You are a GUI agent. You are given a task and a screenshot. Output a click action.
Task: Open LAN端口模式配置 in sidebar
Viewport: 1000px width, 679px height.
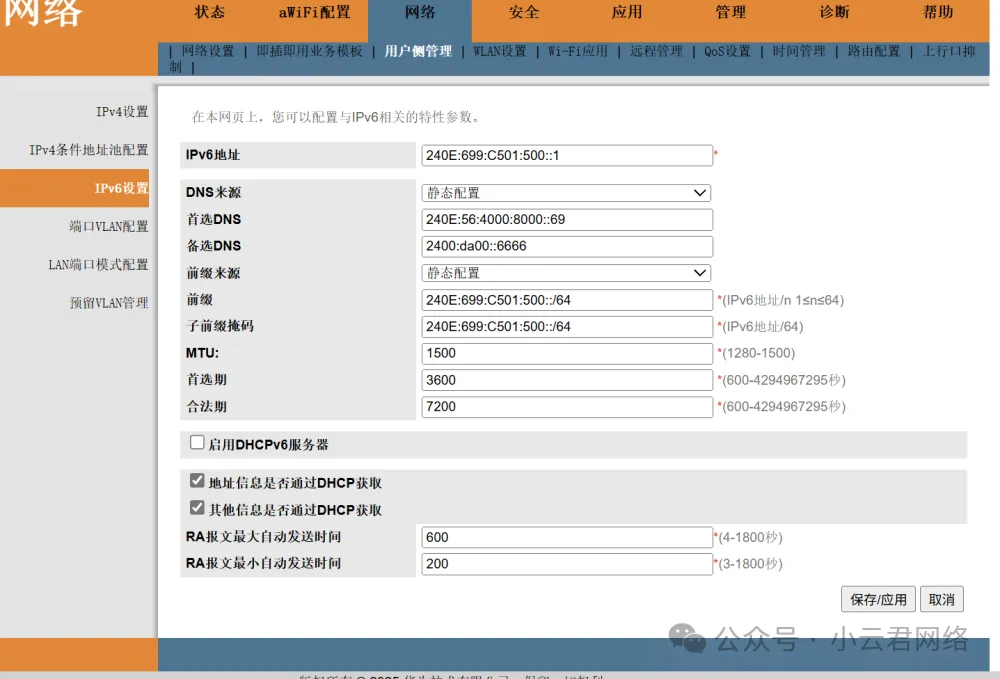pyautogui.click(x=98, y=265)
